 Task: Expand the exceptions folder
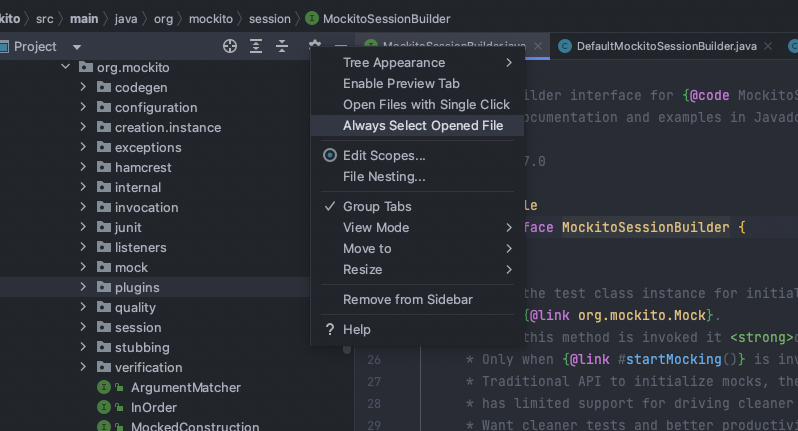[83, 147]
